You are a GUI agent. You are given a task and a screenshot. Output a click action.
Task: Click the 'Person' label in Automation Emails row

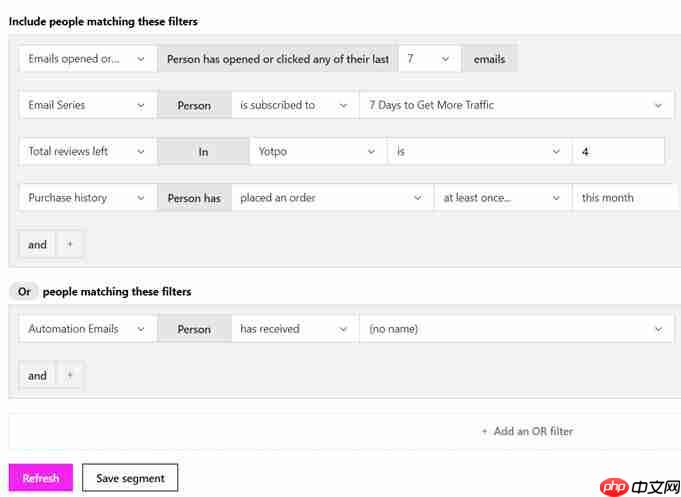click(x=194, y=329)
